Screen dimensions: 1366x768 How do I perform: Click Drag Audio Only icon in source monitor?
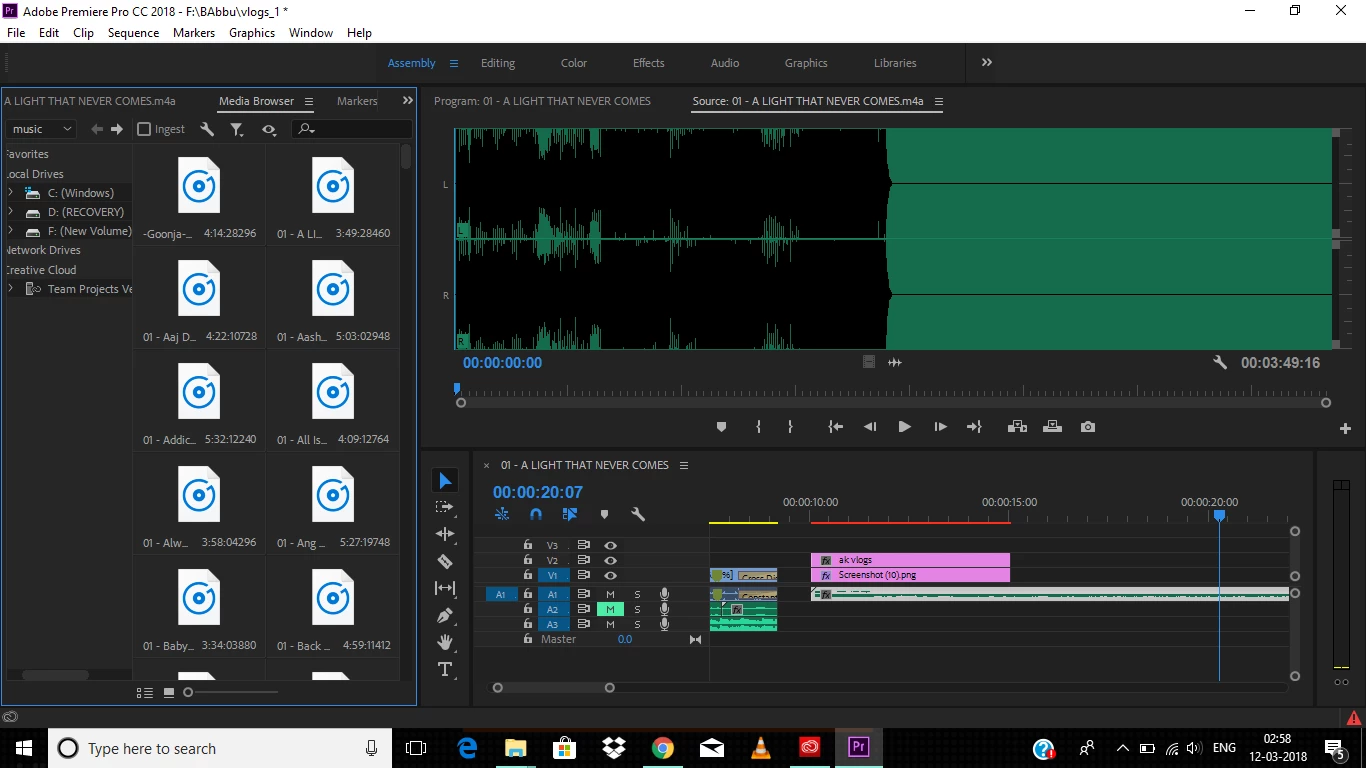click(895, 363)
